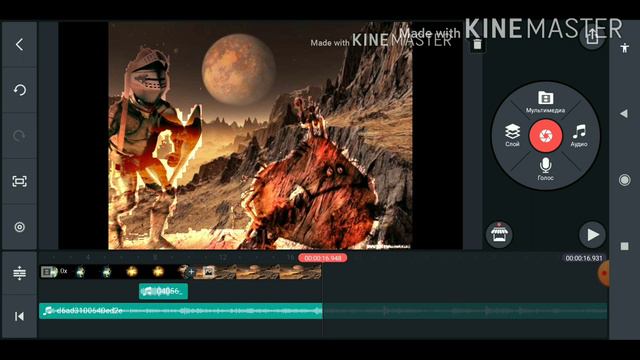The height and width of the screenshot is (360, 640).
Task: Open the Аудио audio browser
Action: [x=579, y=135]
